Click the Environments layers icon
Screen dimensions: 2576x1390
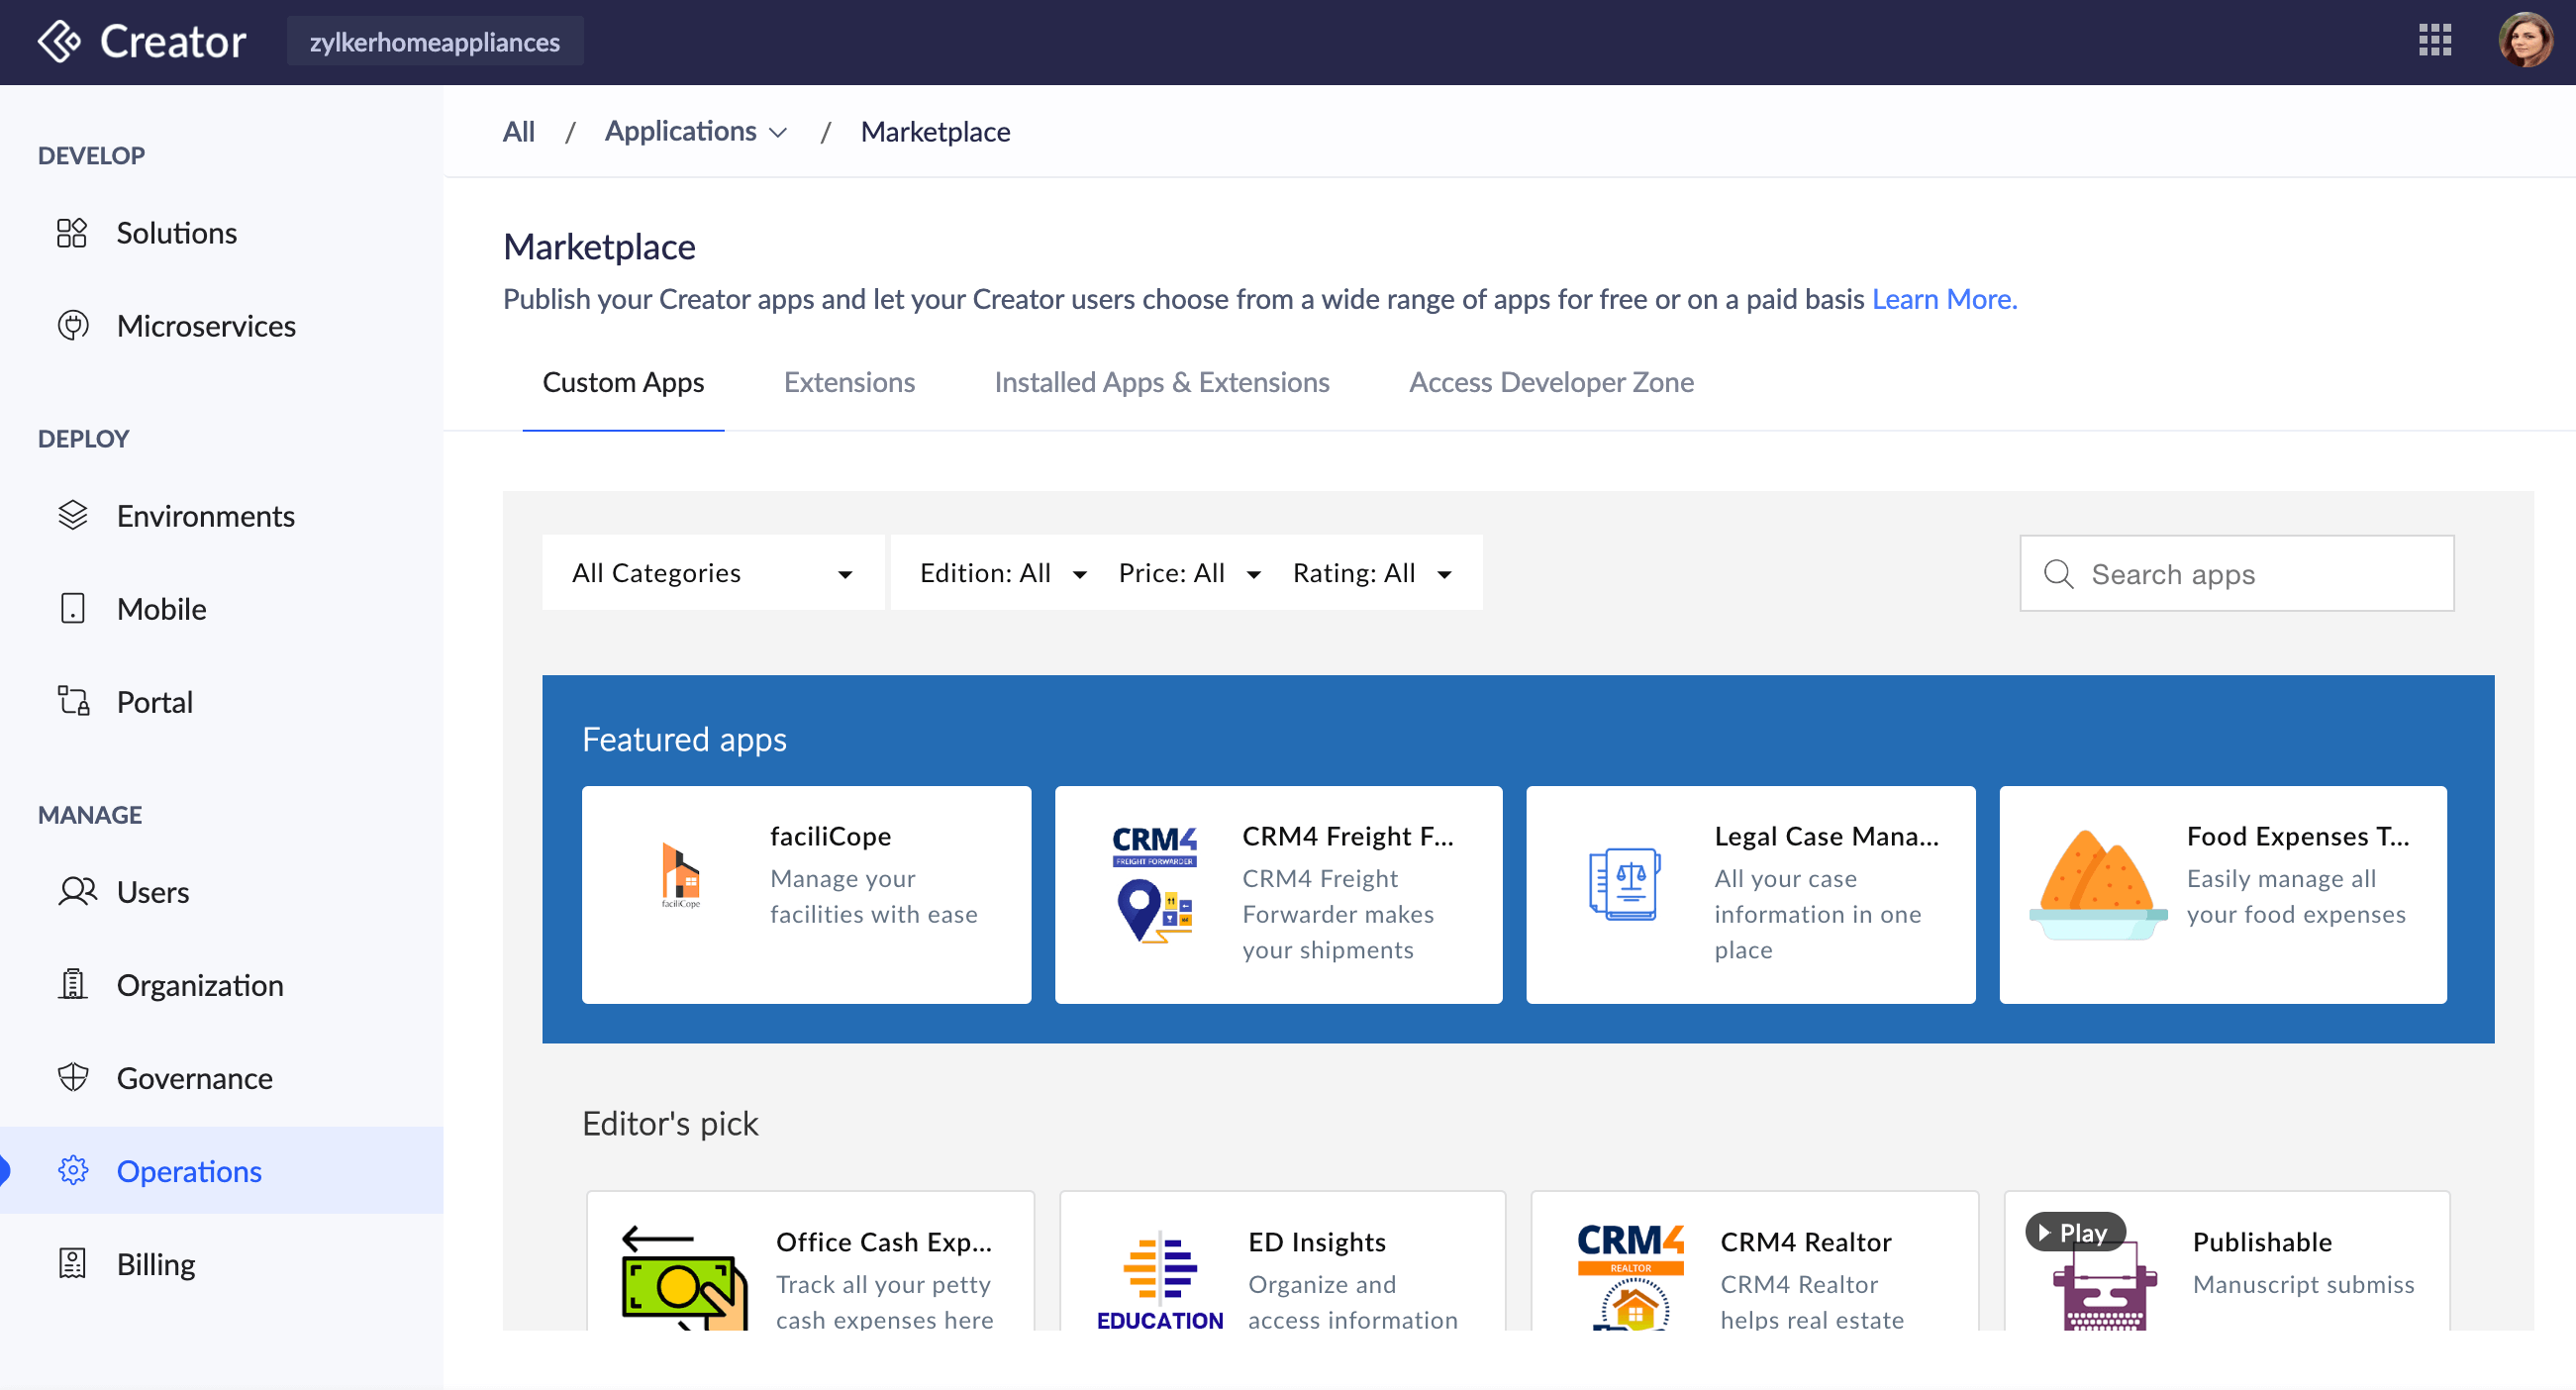[x=72, y=515]
